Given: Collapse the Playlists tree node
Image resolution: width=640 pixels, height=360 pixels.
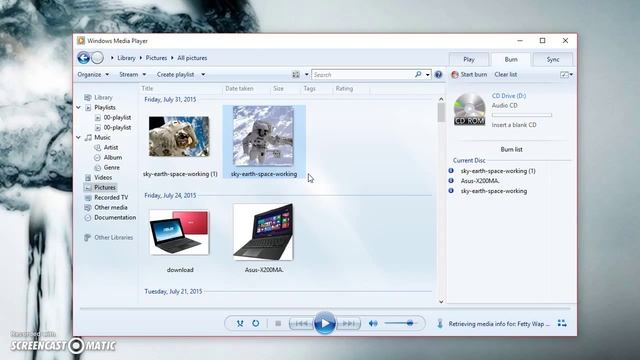Looking at the screenshot, I should coord(78,107).
